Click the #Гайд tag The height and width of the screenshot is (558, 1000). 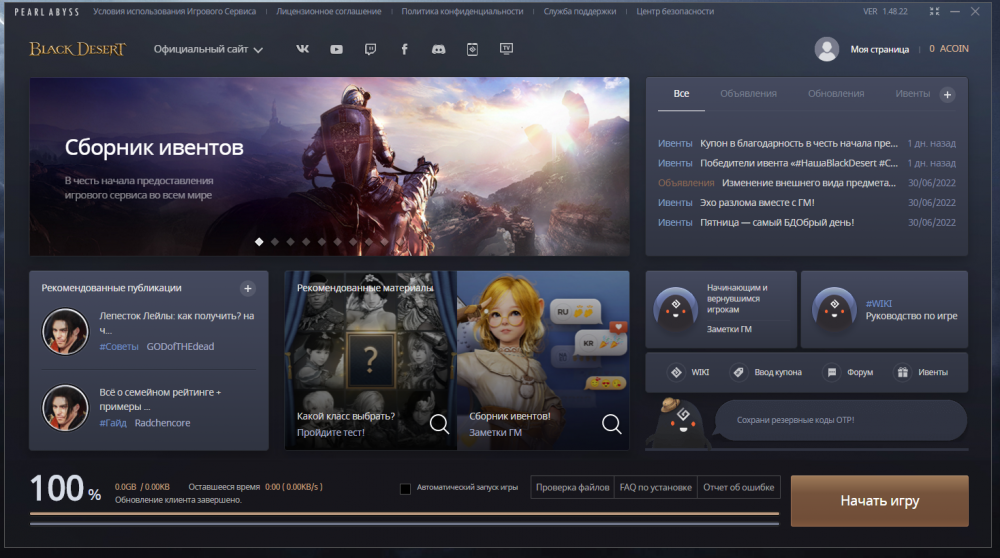(x=113, y=423)
